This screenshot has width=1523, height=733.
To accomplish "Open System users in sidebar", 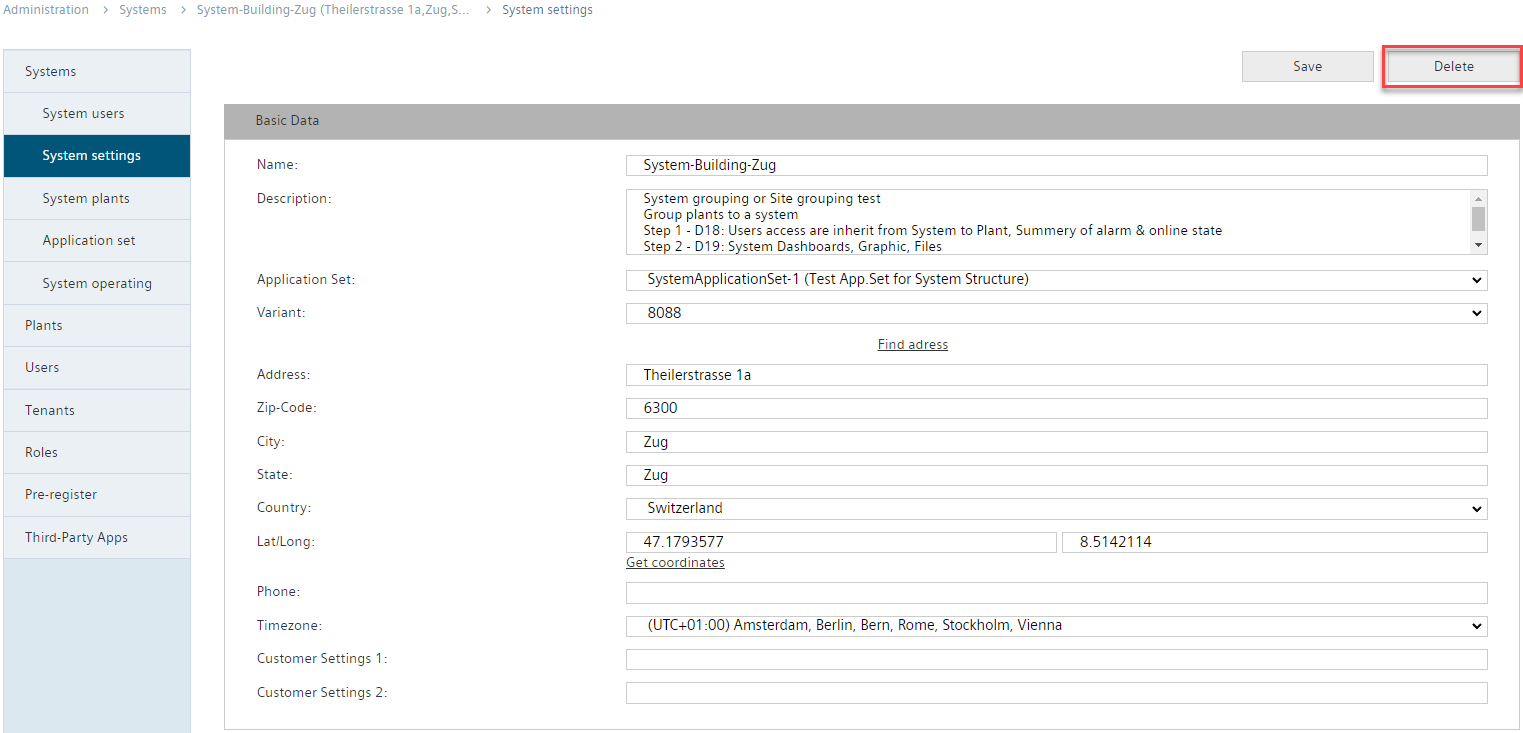I will tap(83, 114).
